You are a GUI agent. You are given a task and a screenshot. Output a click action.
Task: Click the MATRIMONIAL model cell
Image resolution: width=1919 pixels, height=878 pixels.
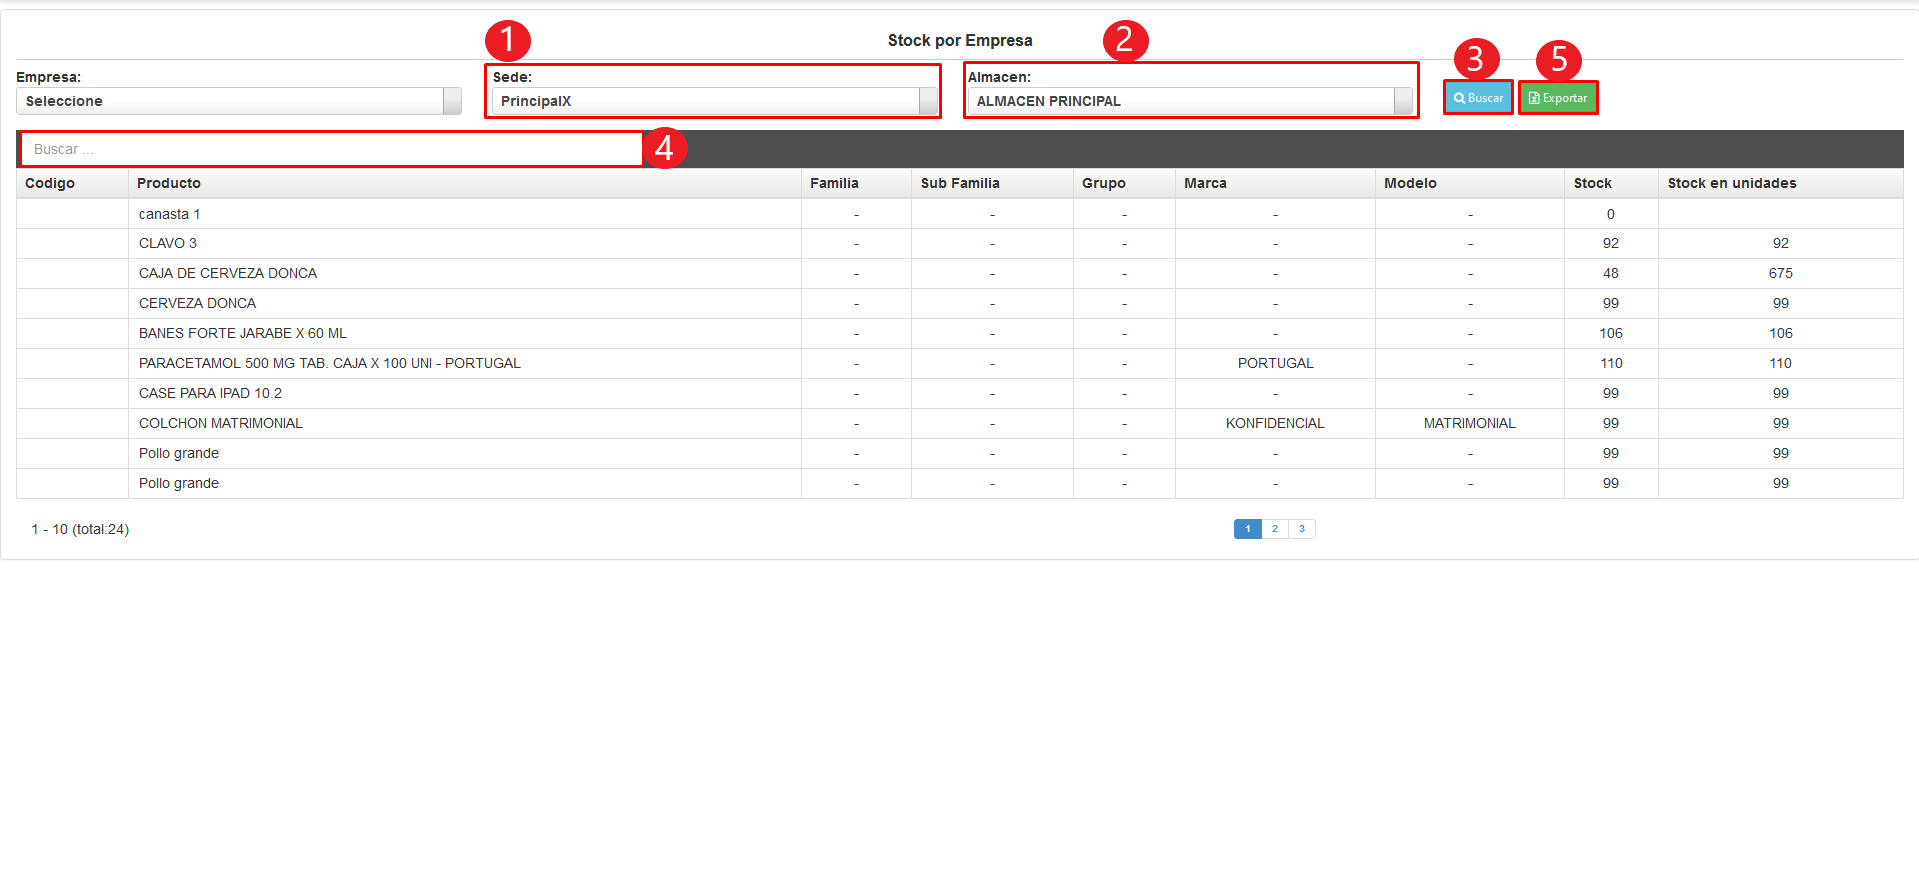coord(1470,423)
